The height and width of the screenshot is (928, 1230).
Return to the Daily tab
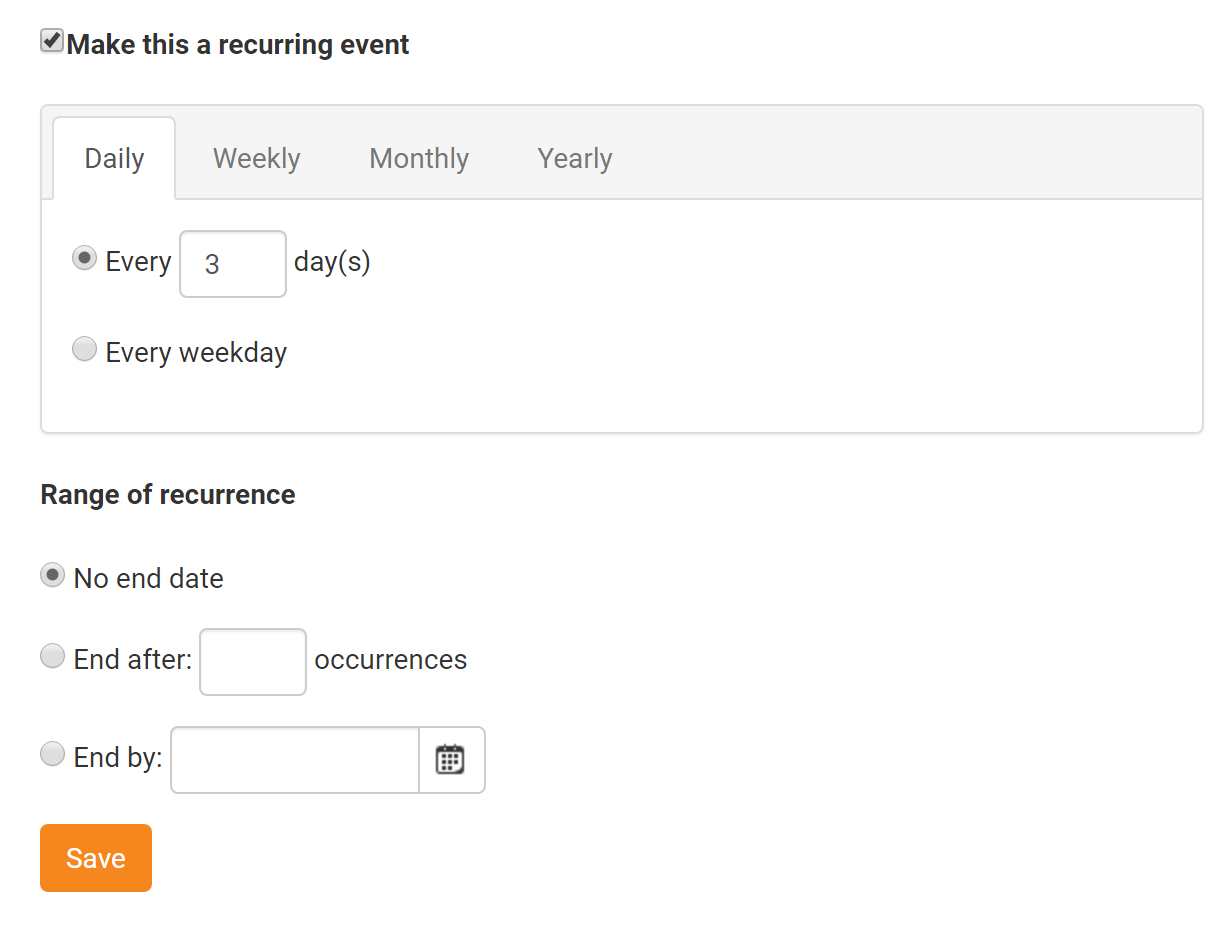[x=113, y=158]
